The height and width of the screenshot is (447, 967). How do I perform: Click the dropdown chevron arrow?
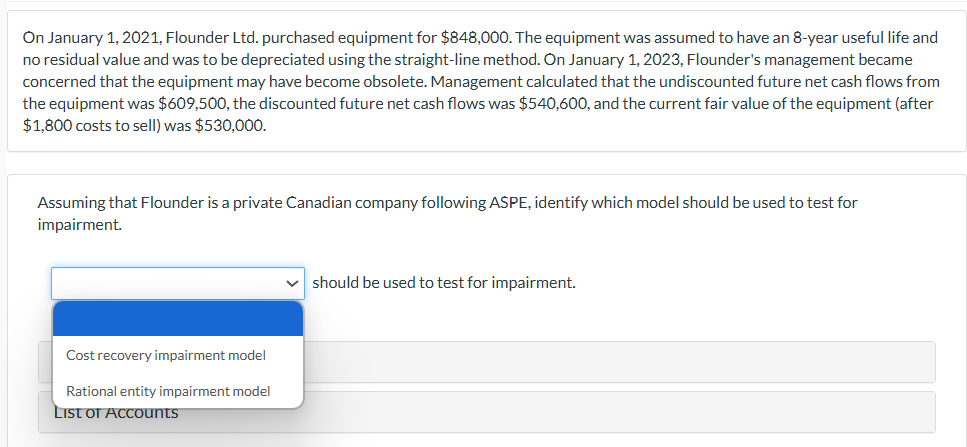[x=292, y=283]
